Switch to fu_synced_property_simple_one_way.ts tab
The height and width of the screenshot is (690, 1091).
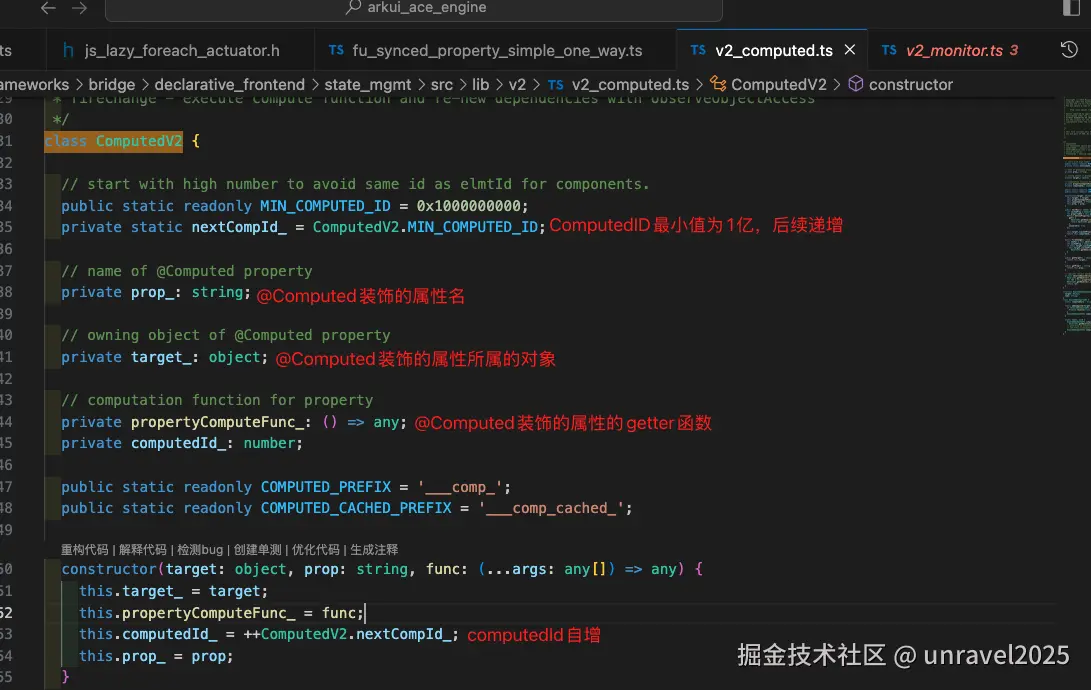tap(495, 51)
